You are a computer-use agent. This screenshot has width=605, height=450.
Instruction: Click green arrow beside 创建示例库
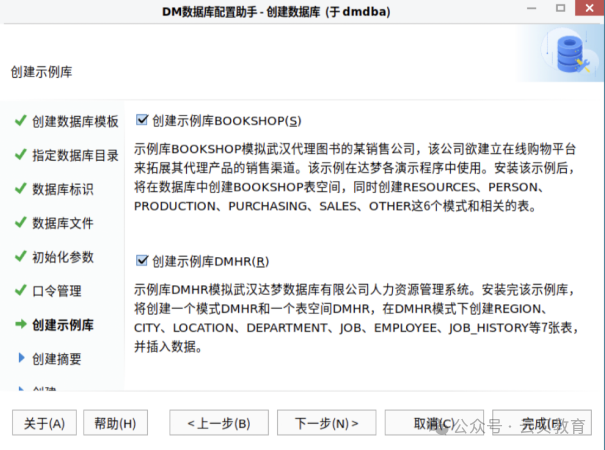[21, 324]
